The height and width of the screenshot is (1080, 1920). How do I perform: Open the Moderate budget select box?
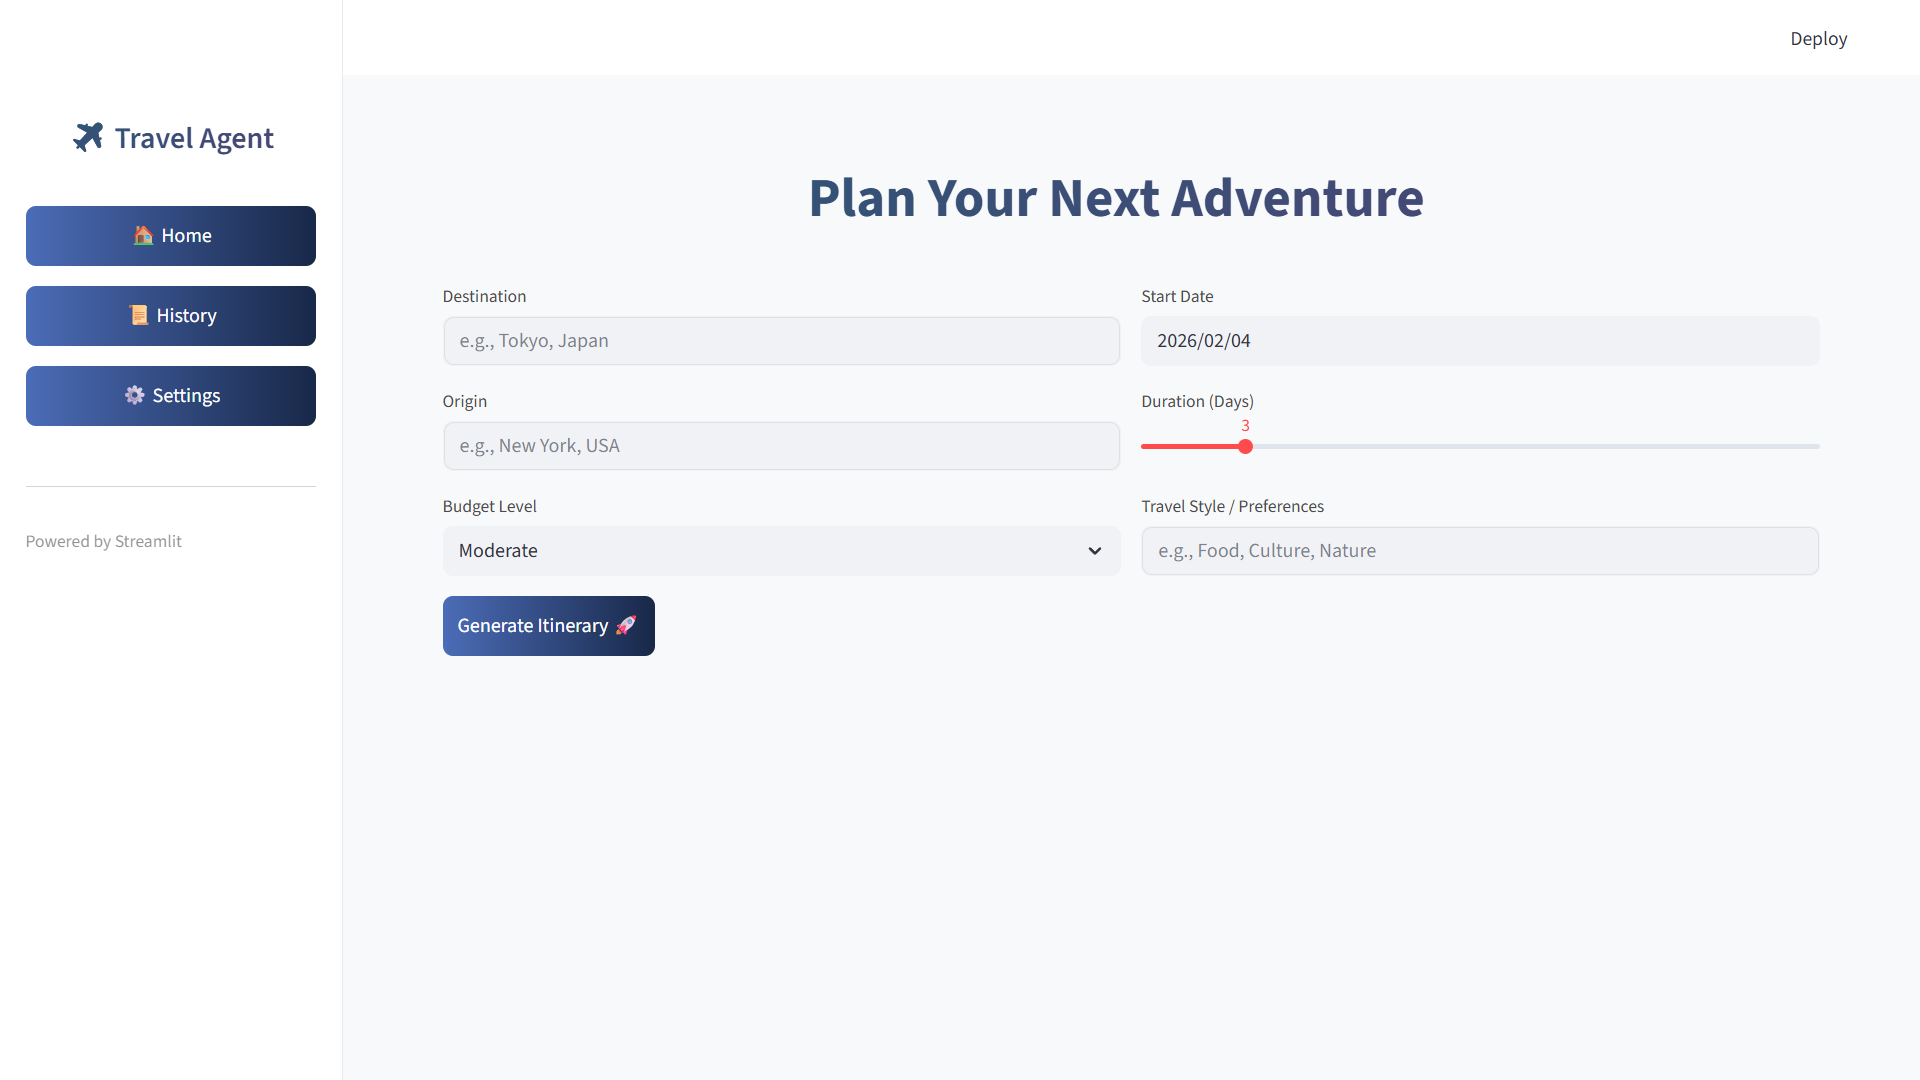point(781,551)
